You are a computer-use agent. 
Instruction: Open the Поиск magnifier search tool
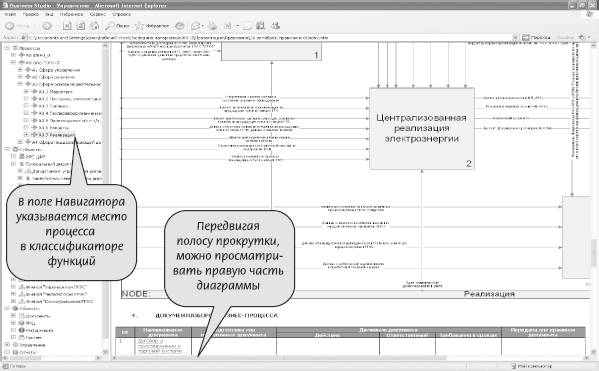point(118,26)
